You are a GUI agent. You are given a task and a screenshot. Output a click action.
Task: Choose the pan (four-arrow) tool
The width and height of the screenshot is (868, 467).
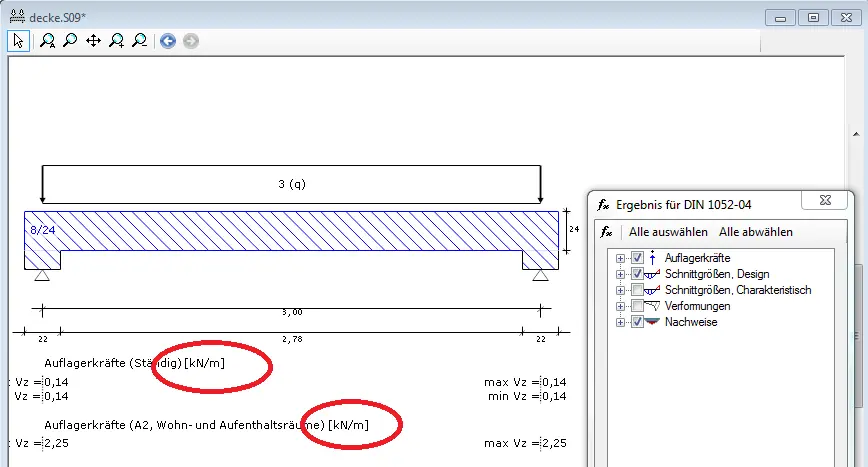click(94, 41)
